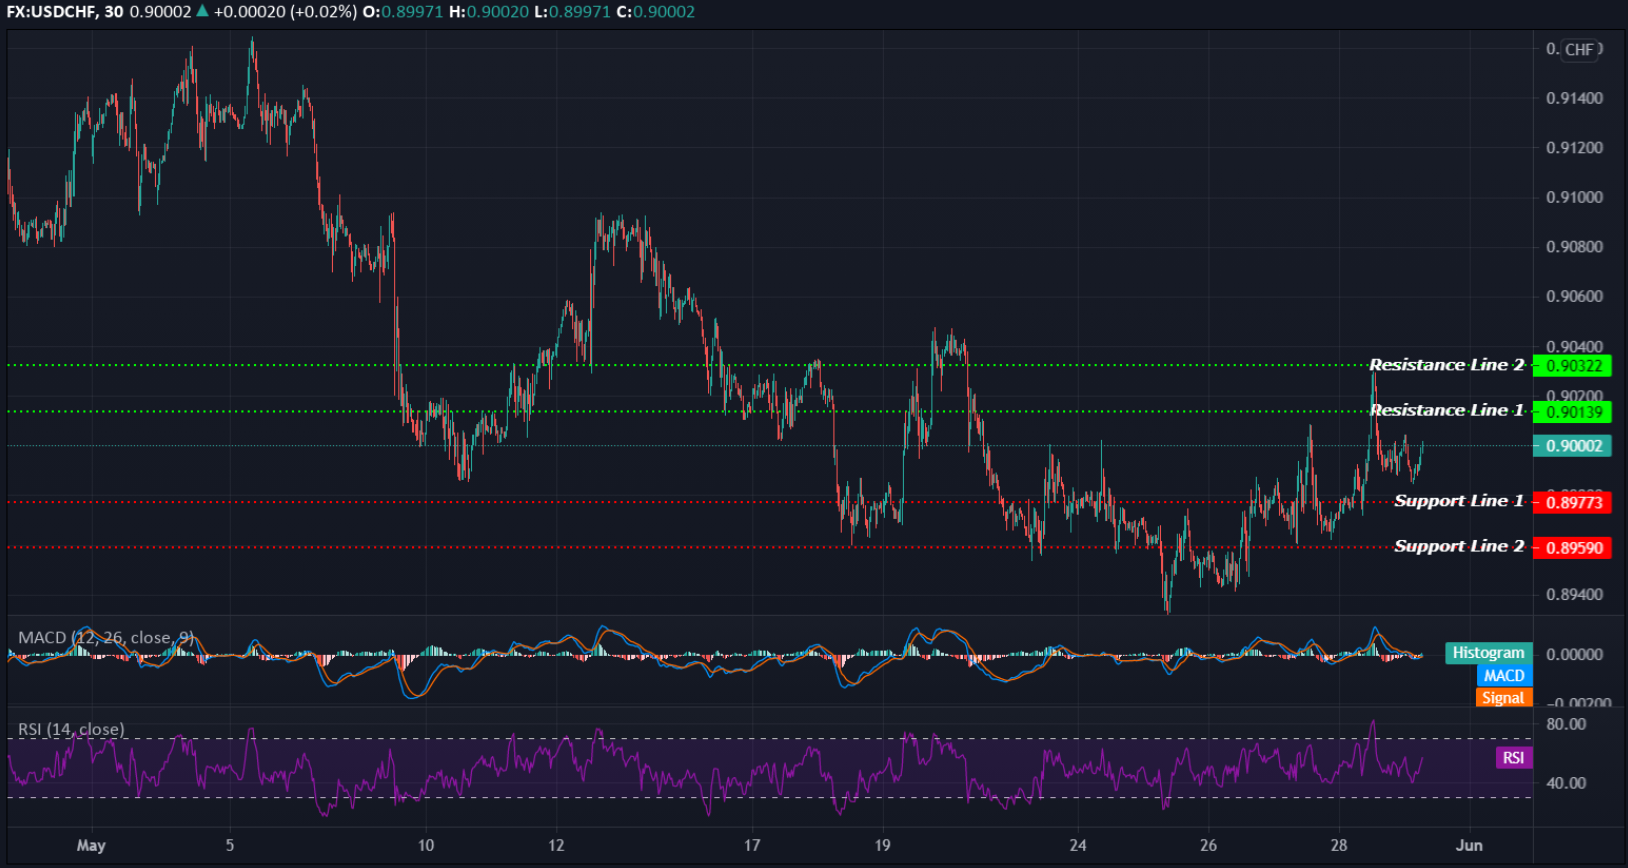Select the 0.90139 green price tag
The height and width of the screenshot is (868, 1628).
1572,412
